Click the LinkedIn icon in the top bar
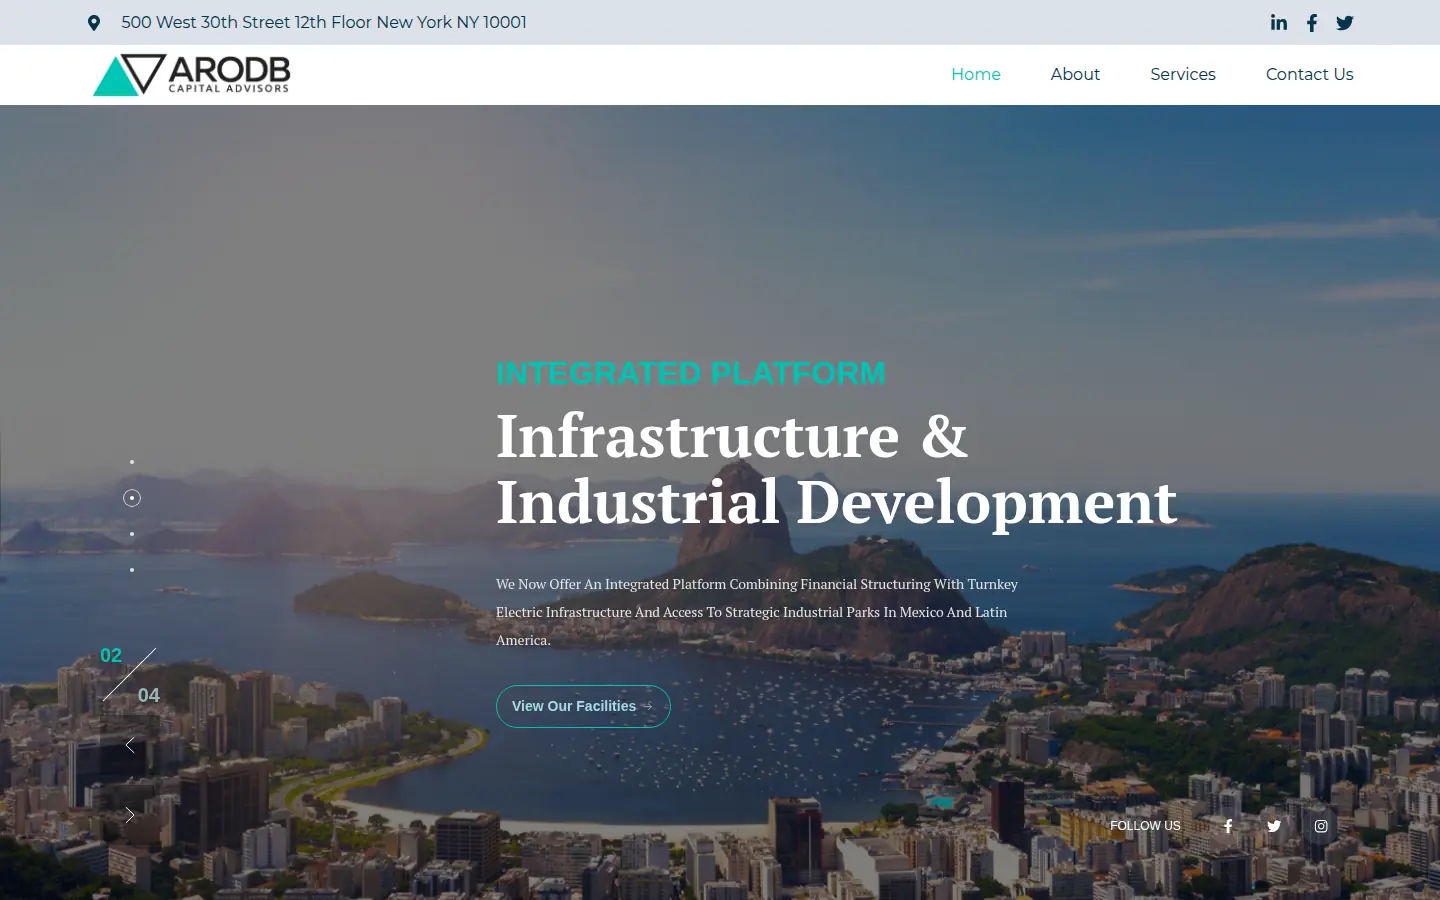1440x900 pixels. click(1278, 22)
